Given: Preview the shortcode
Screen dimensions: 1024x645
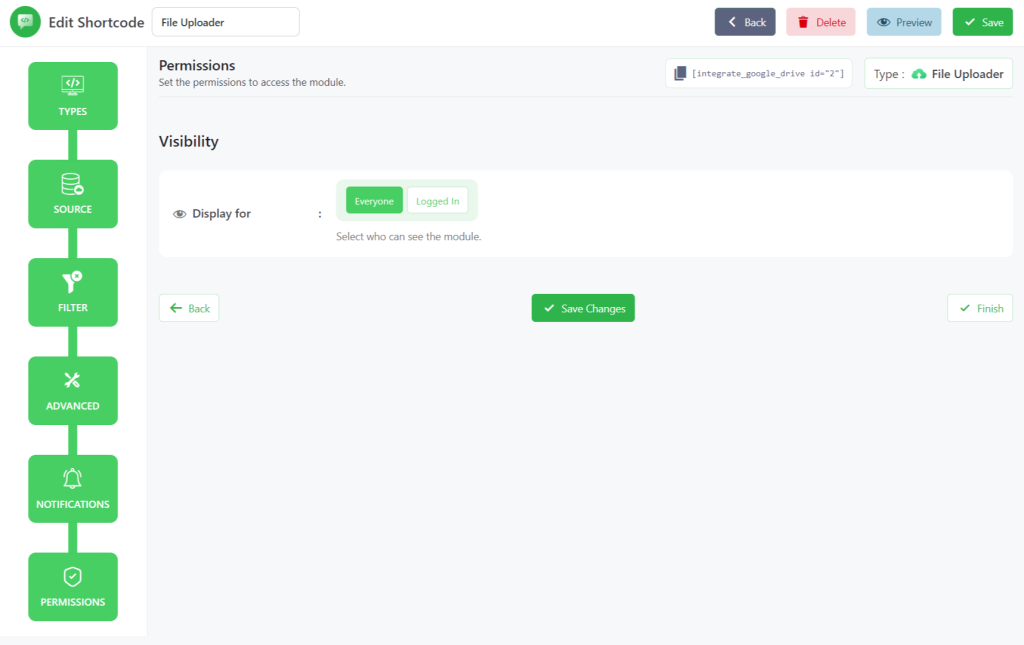Looking at the screenshot, I should (x=904, y=22).
